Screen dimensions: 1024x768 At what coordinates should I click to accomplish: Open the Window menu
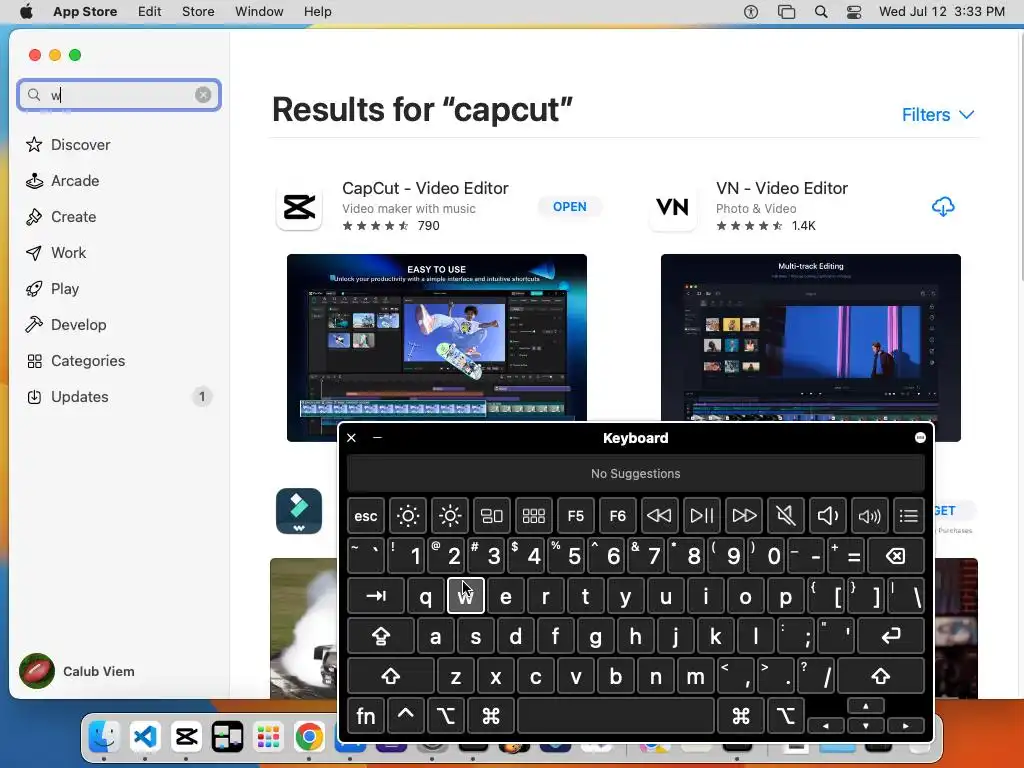[x=259, y=11]
